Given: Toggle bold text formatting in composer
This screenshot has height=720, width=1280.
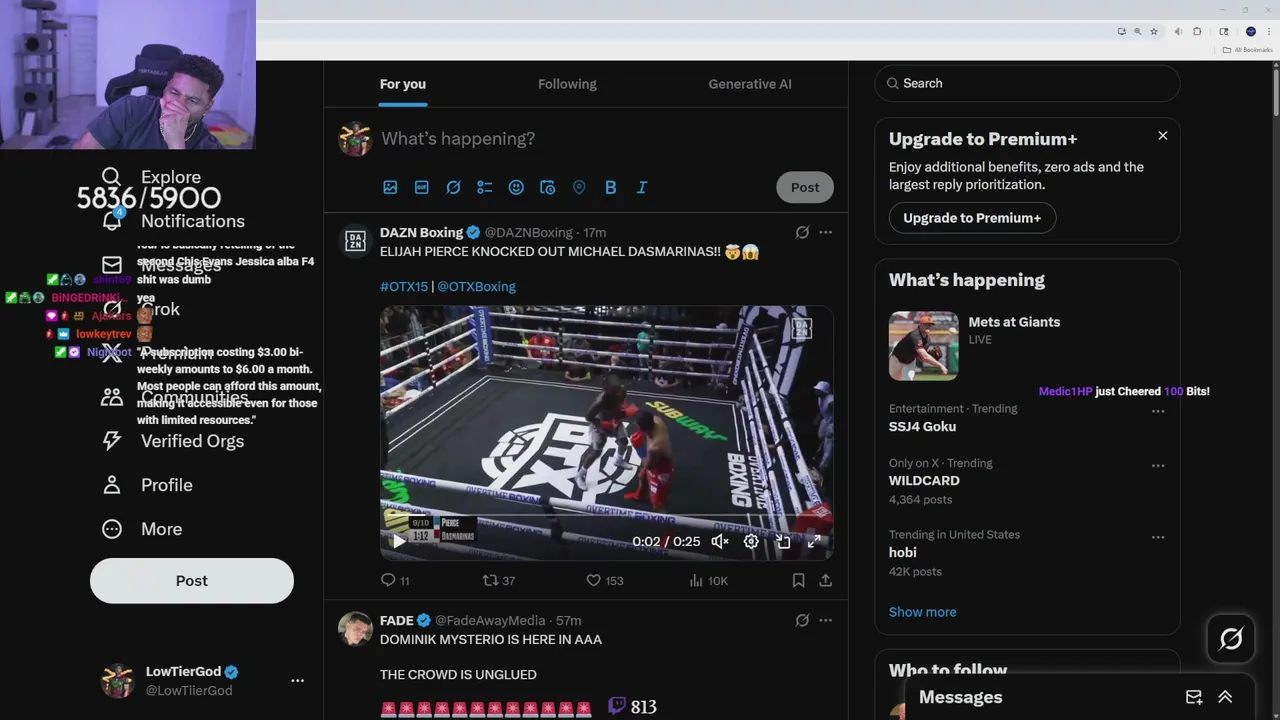Looking at the screenshot, I should (x=610, y=187).
